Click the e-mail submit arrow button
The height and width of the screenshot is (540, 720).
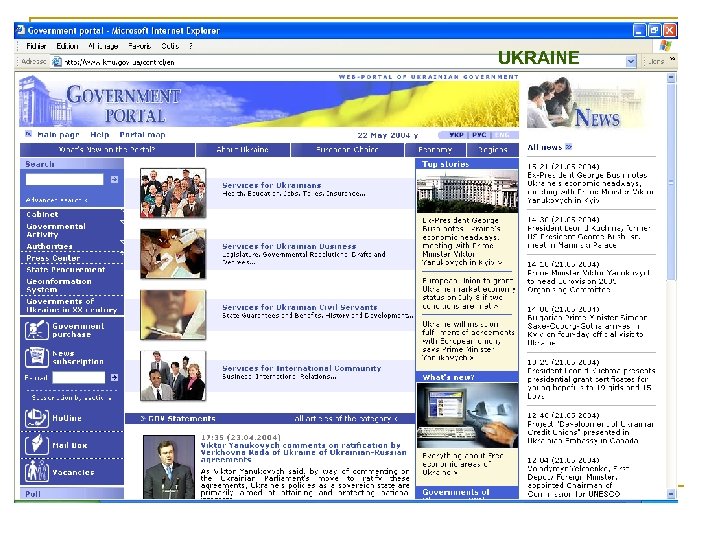click(x=114, y=377)
